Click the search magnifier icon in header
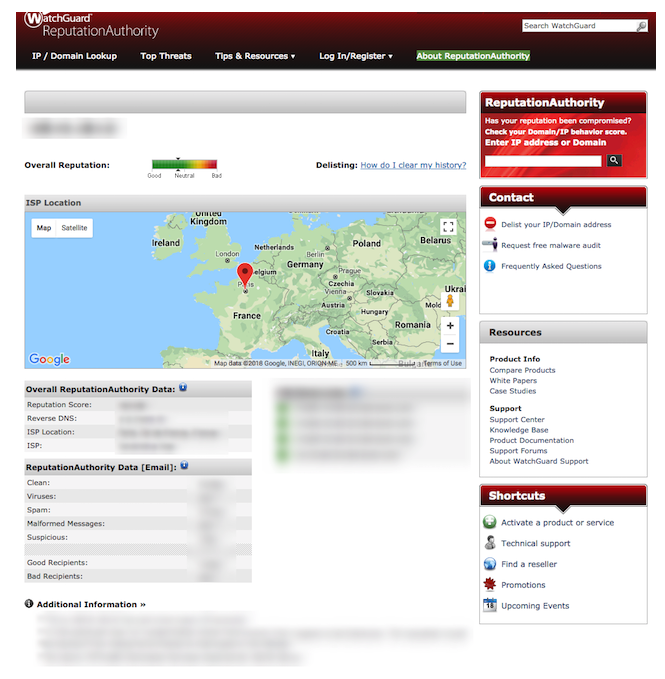Image resolution: width=665 pixels, height=679 pixels. pos(641,26)
